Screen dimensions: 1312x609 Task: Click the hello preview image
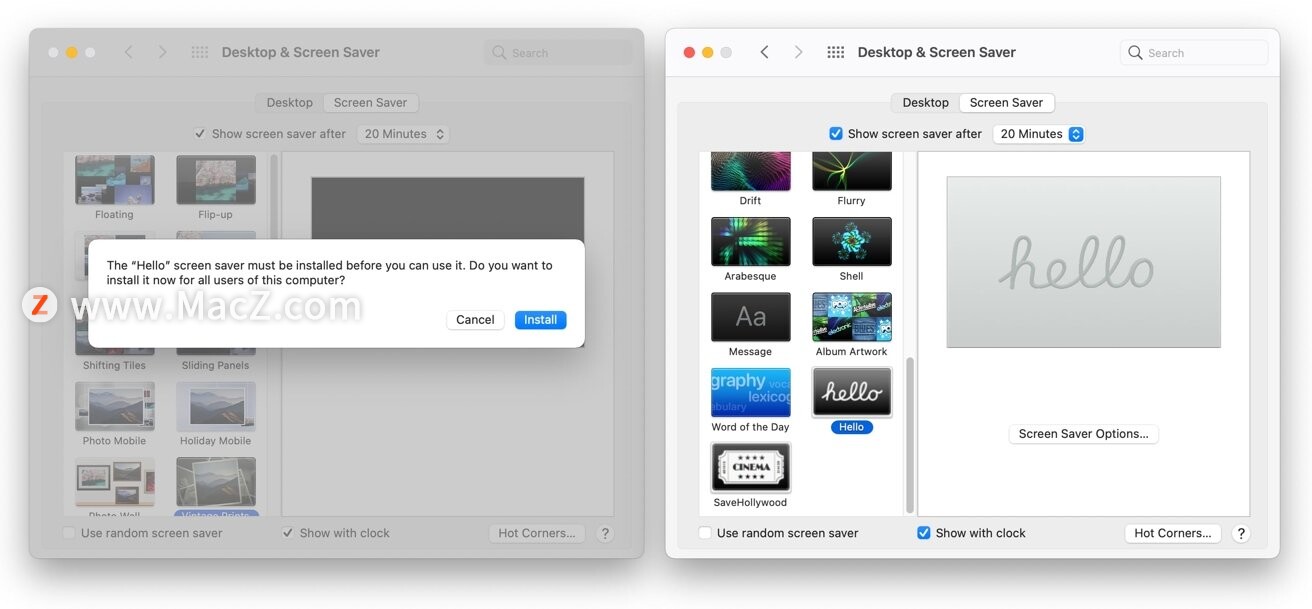tap(1083, 262)
